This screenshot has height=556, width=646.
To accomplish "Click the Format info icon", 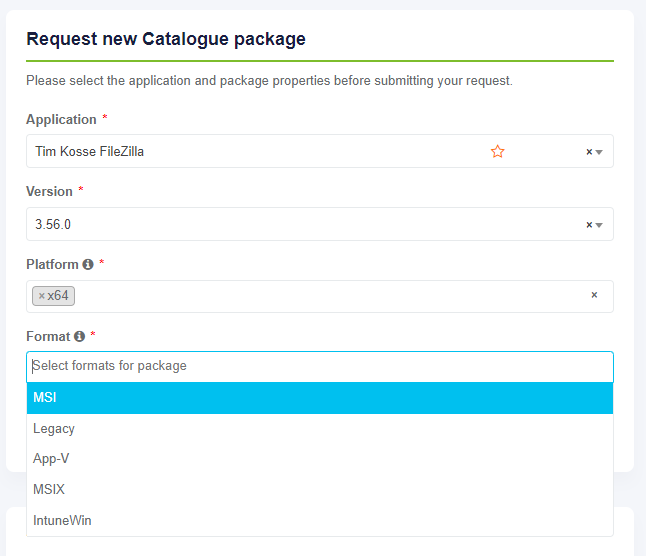I will (x=79, y=337).
